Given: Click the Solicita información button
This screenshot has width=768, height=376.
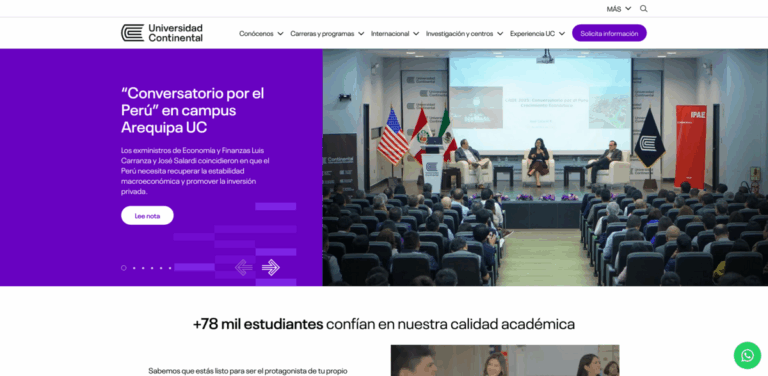Looking at the screenshot, I should click(609, 33).
